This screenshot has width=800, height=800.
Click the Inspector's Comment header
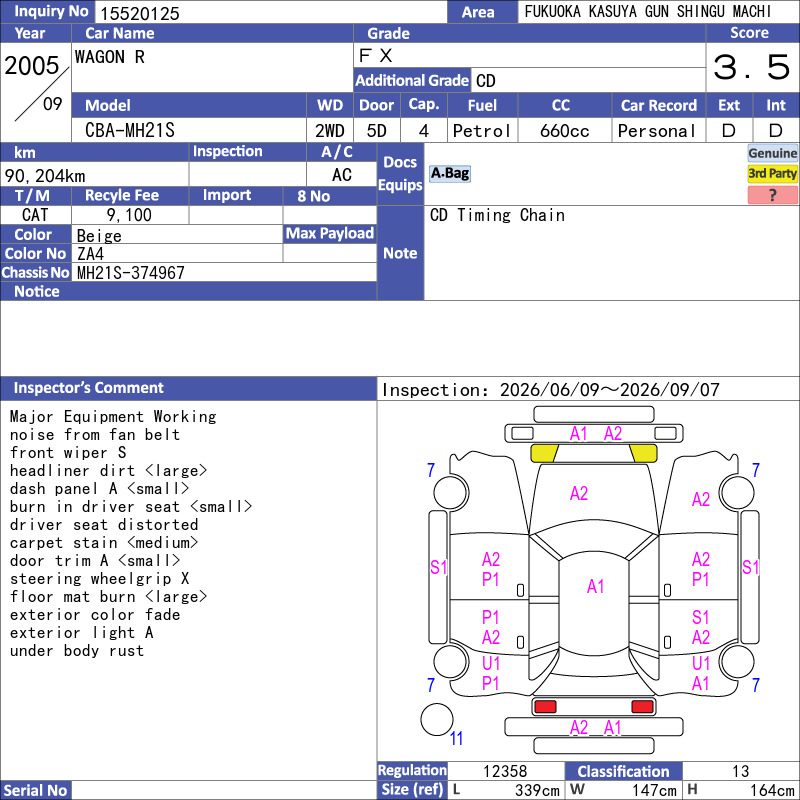pos(188,388)
